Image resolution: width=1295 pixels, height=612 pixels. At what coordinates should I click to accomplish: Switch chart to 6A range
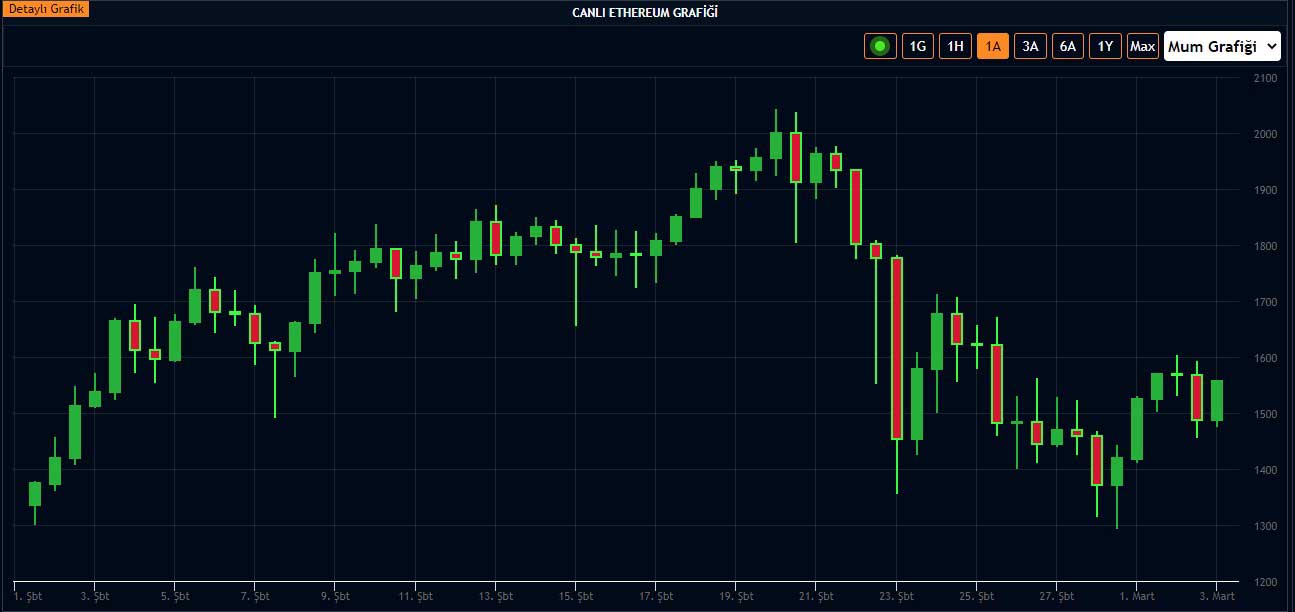click(1068, 46)
